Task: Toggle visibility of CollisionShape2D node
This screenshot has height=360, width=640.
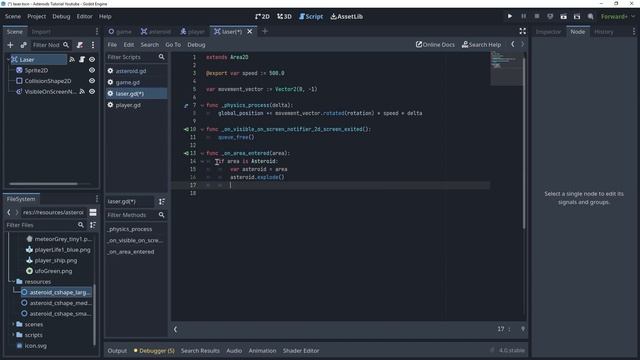Action: point(92,81)
